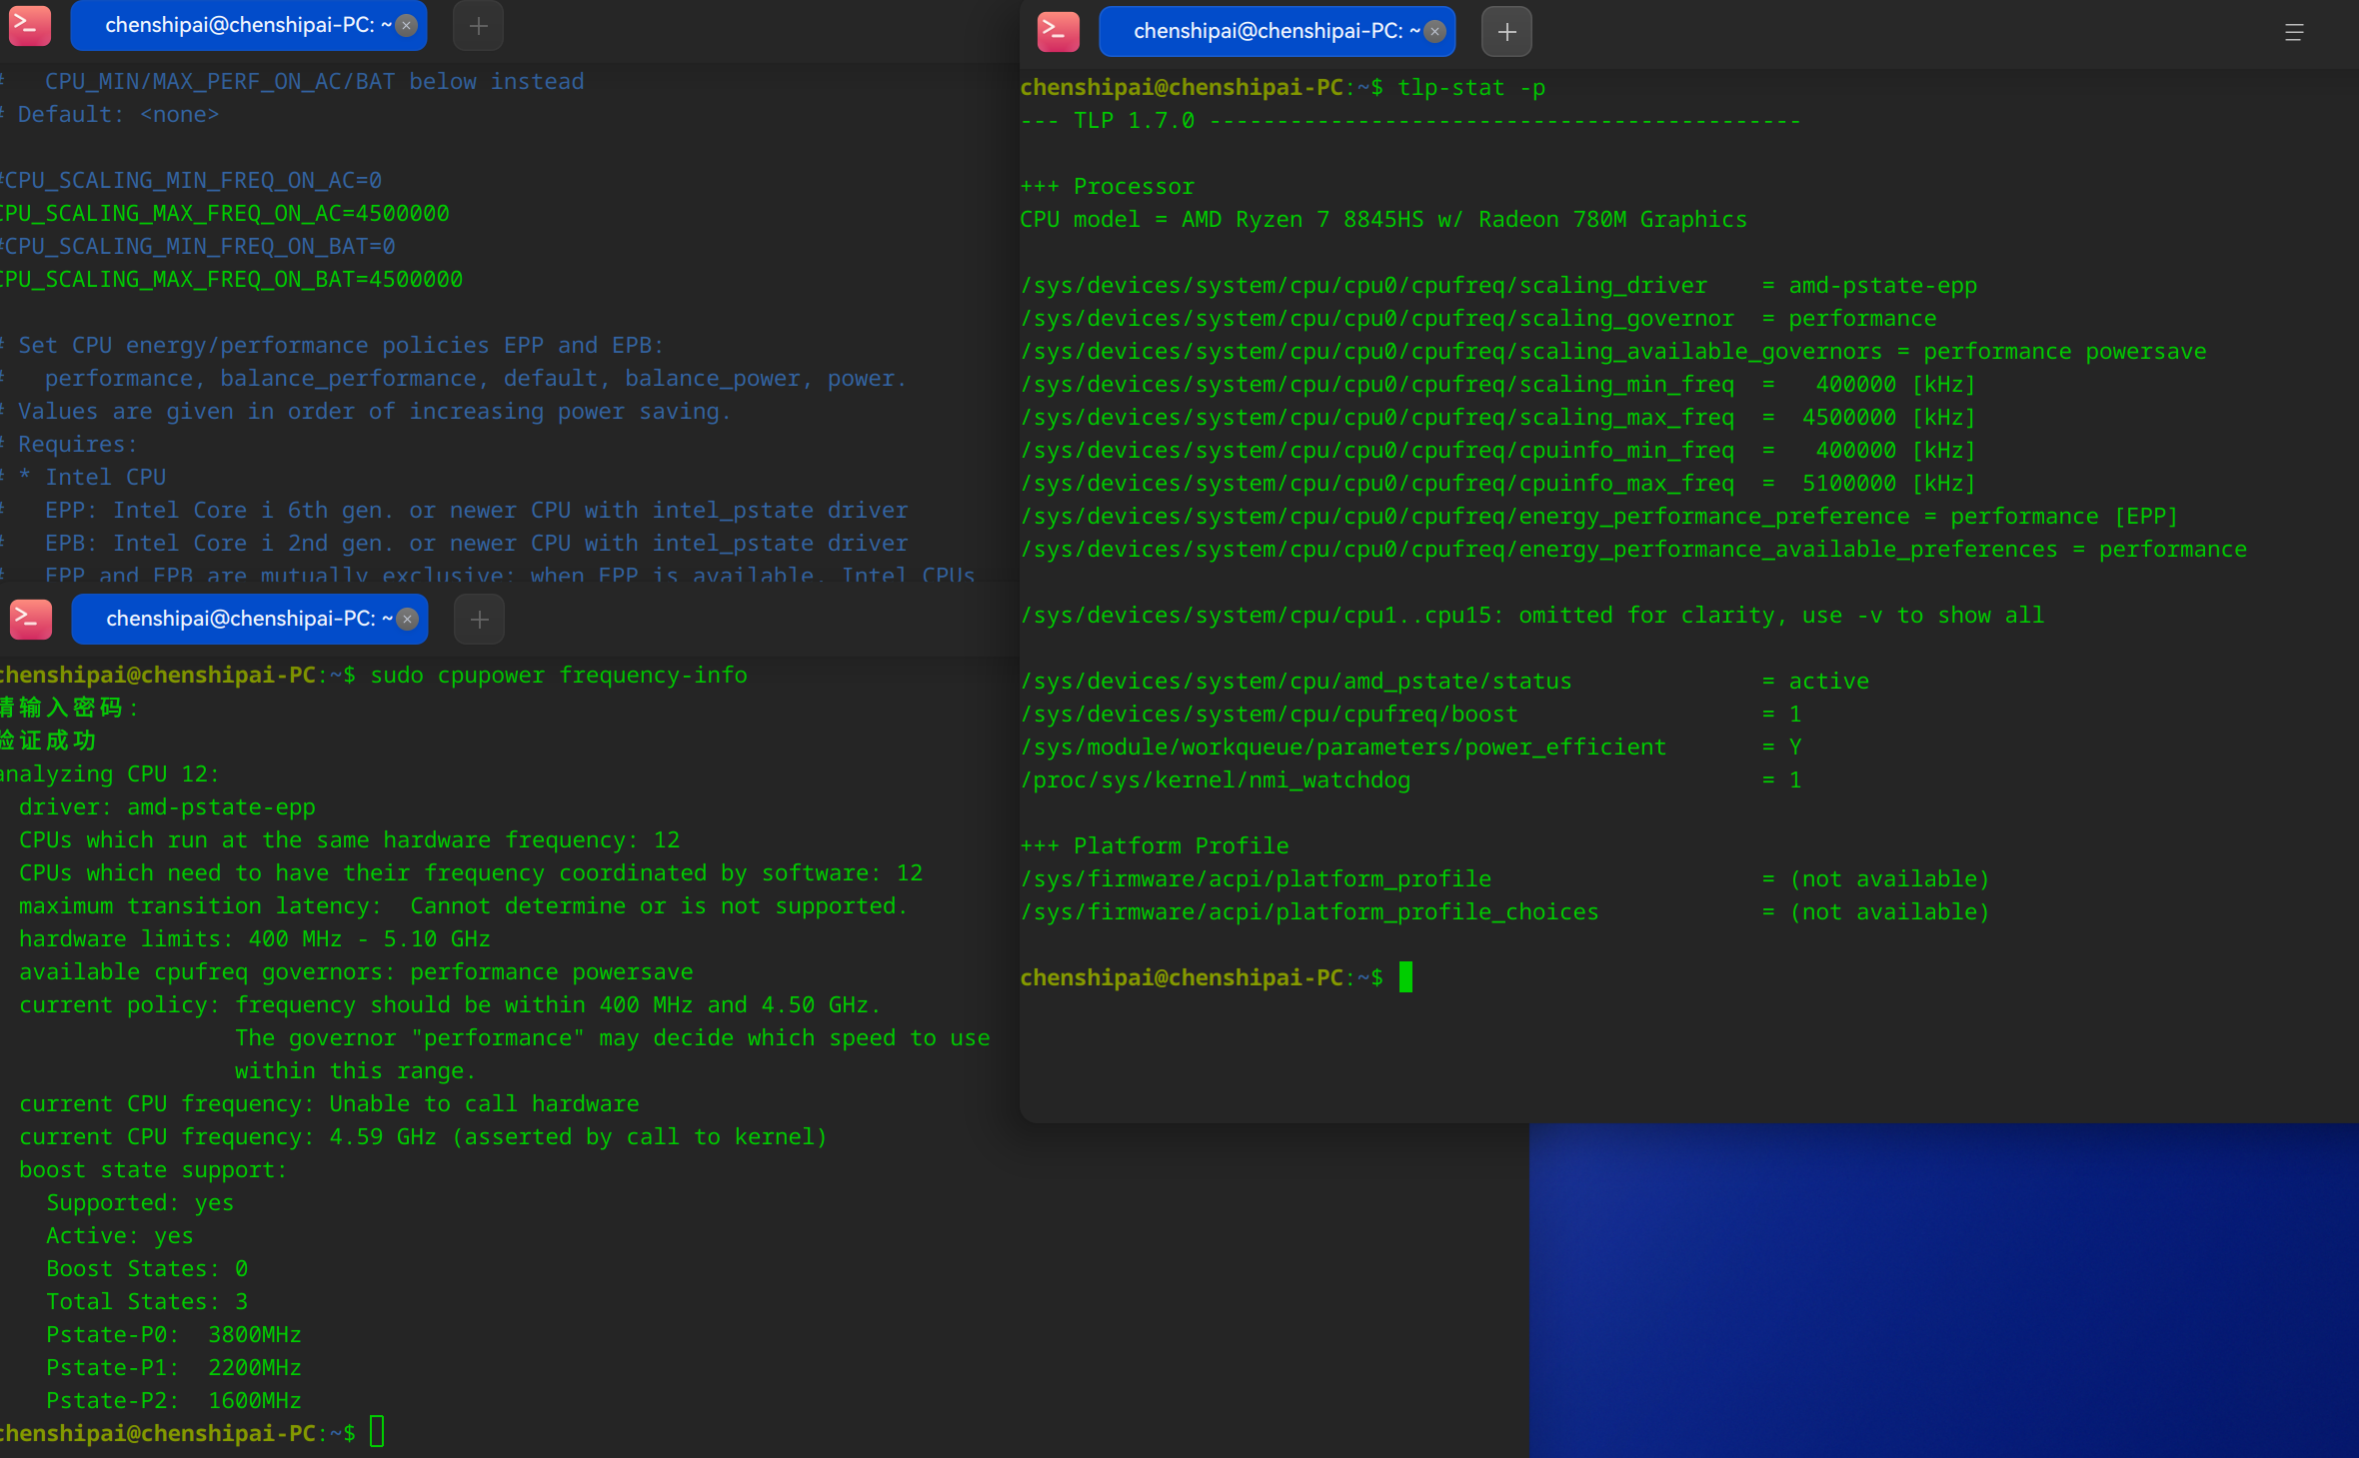Click 'CPU model = AMD Ryzen 7 8845HS' line
Image resolution: width=2359 pixels, height=1458 pixels.
pos(1383,220)
